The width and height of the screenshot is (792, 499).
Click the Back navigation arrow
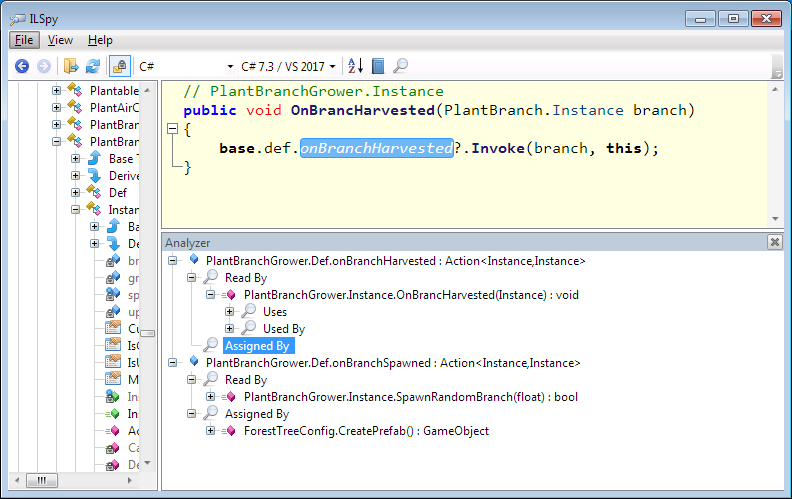[22, 66]
